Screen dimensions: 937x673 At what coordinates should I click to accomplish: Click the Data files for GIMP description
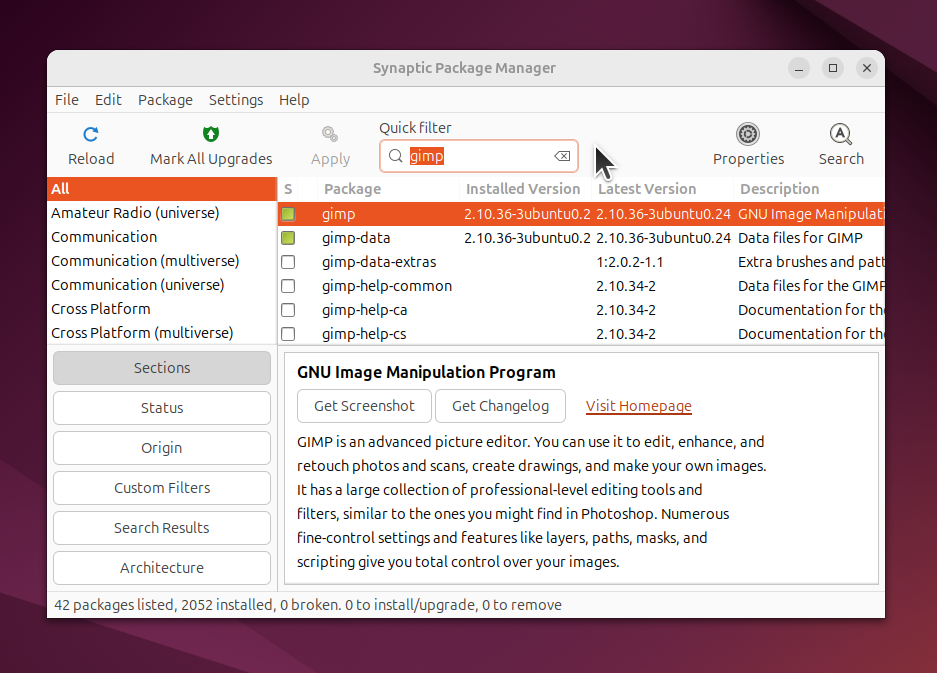800,238
